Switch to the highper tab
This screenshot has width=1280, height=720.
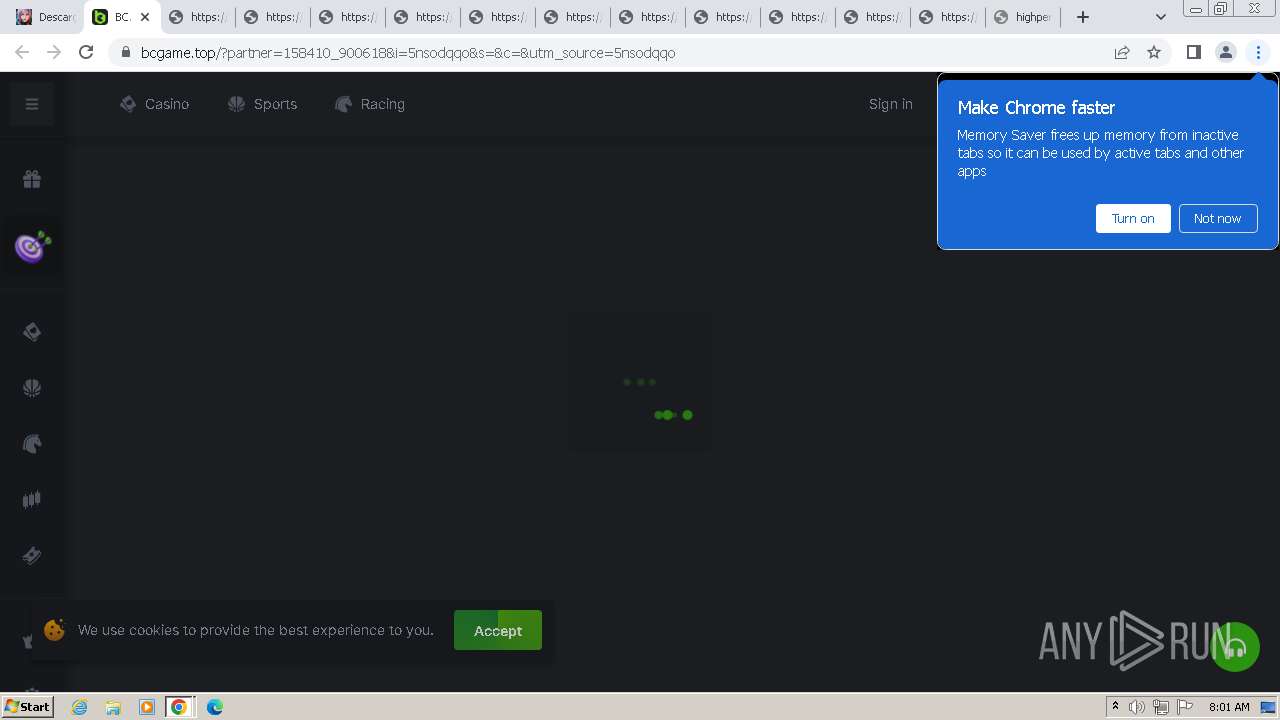pos(1022,17)
